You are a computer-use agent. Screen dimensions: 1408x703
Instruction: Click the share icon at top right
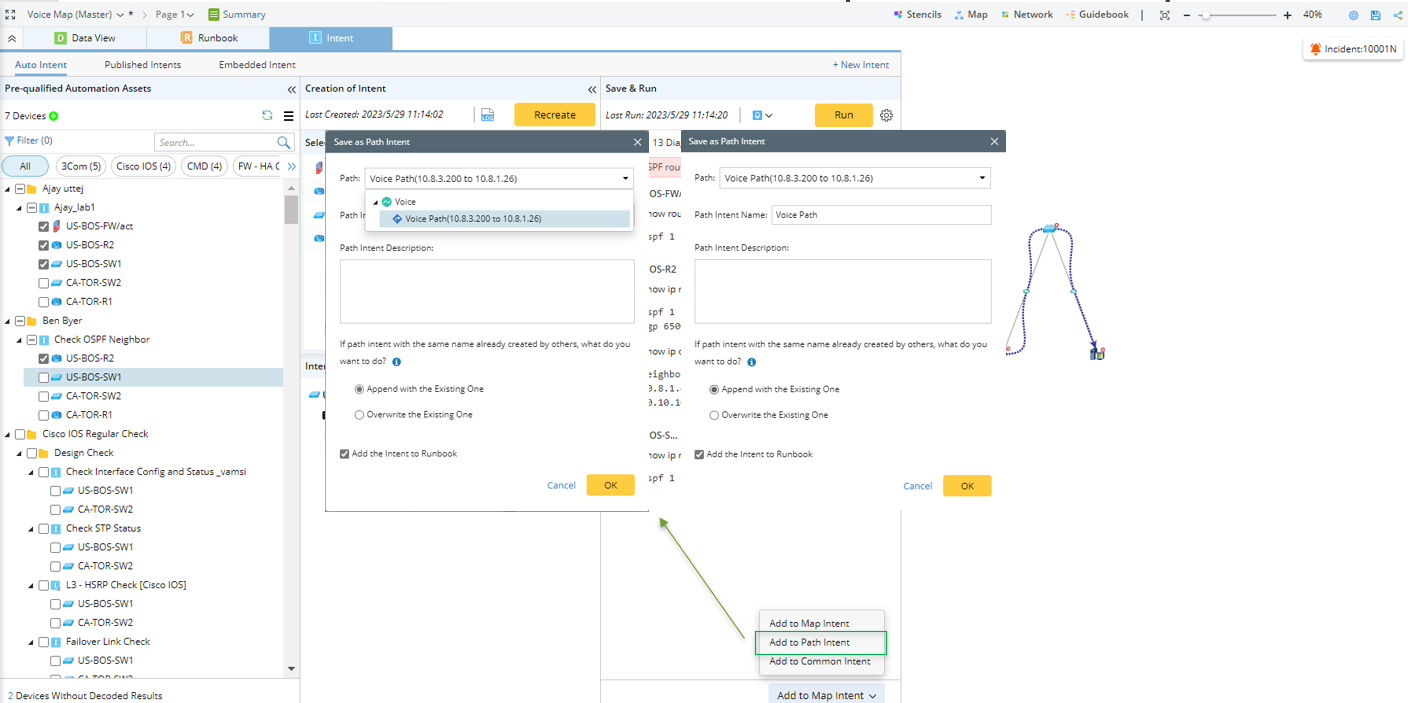(1396, 15)
